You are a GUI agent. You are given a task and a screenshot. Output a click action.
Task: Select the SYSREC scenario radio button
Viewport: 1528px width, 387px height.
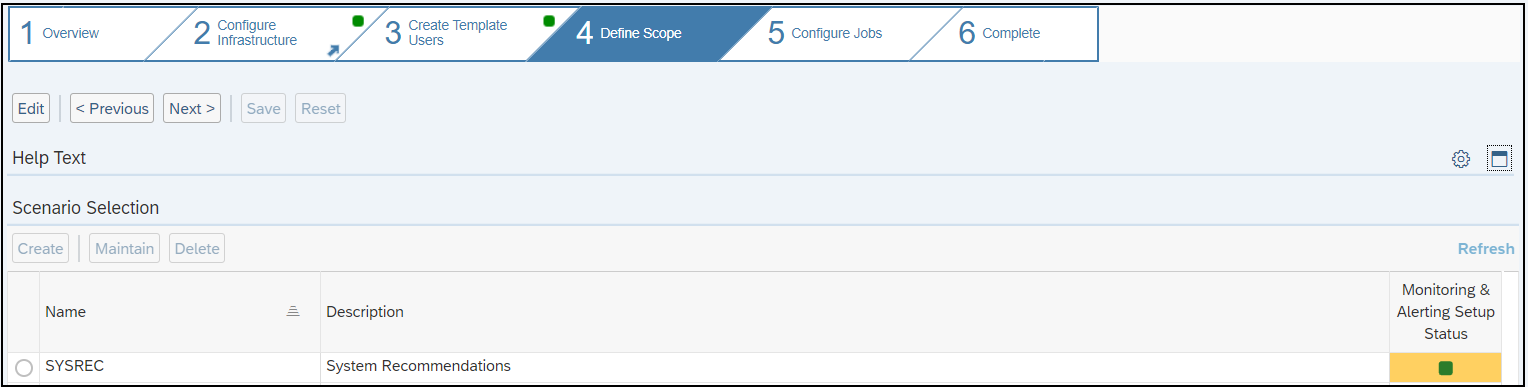pyautogui.click(x=24, y=368)
